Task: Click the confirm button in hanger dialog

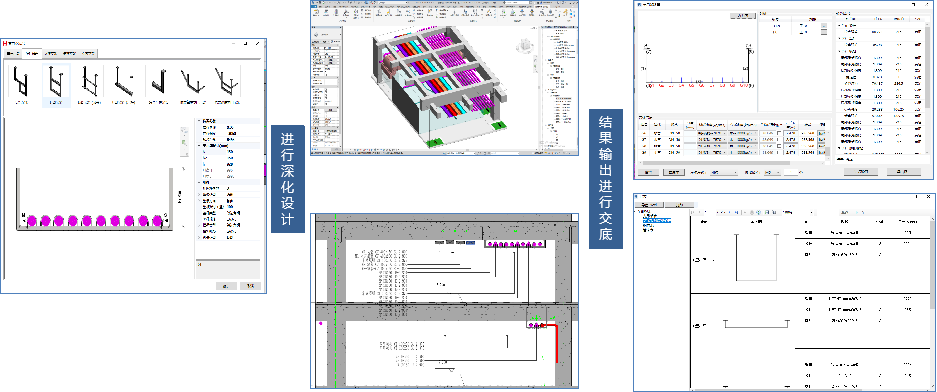Action: 226,286
